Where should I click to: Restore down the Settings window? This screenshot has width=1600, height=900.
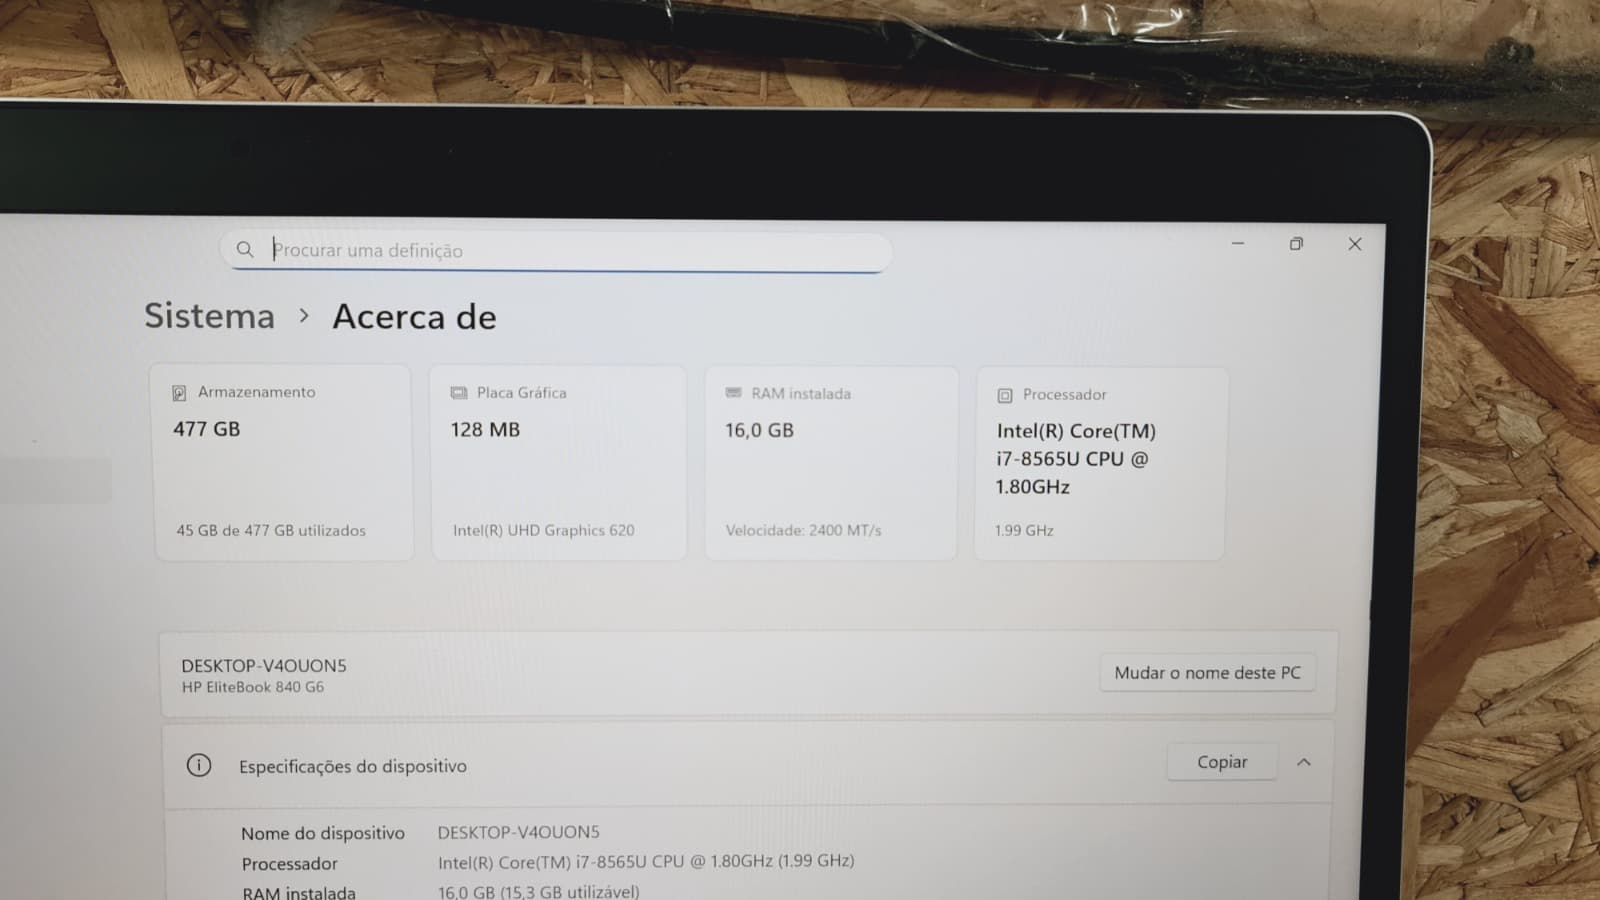click(x=1296, y=244)
